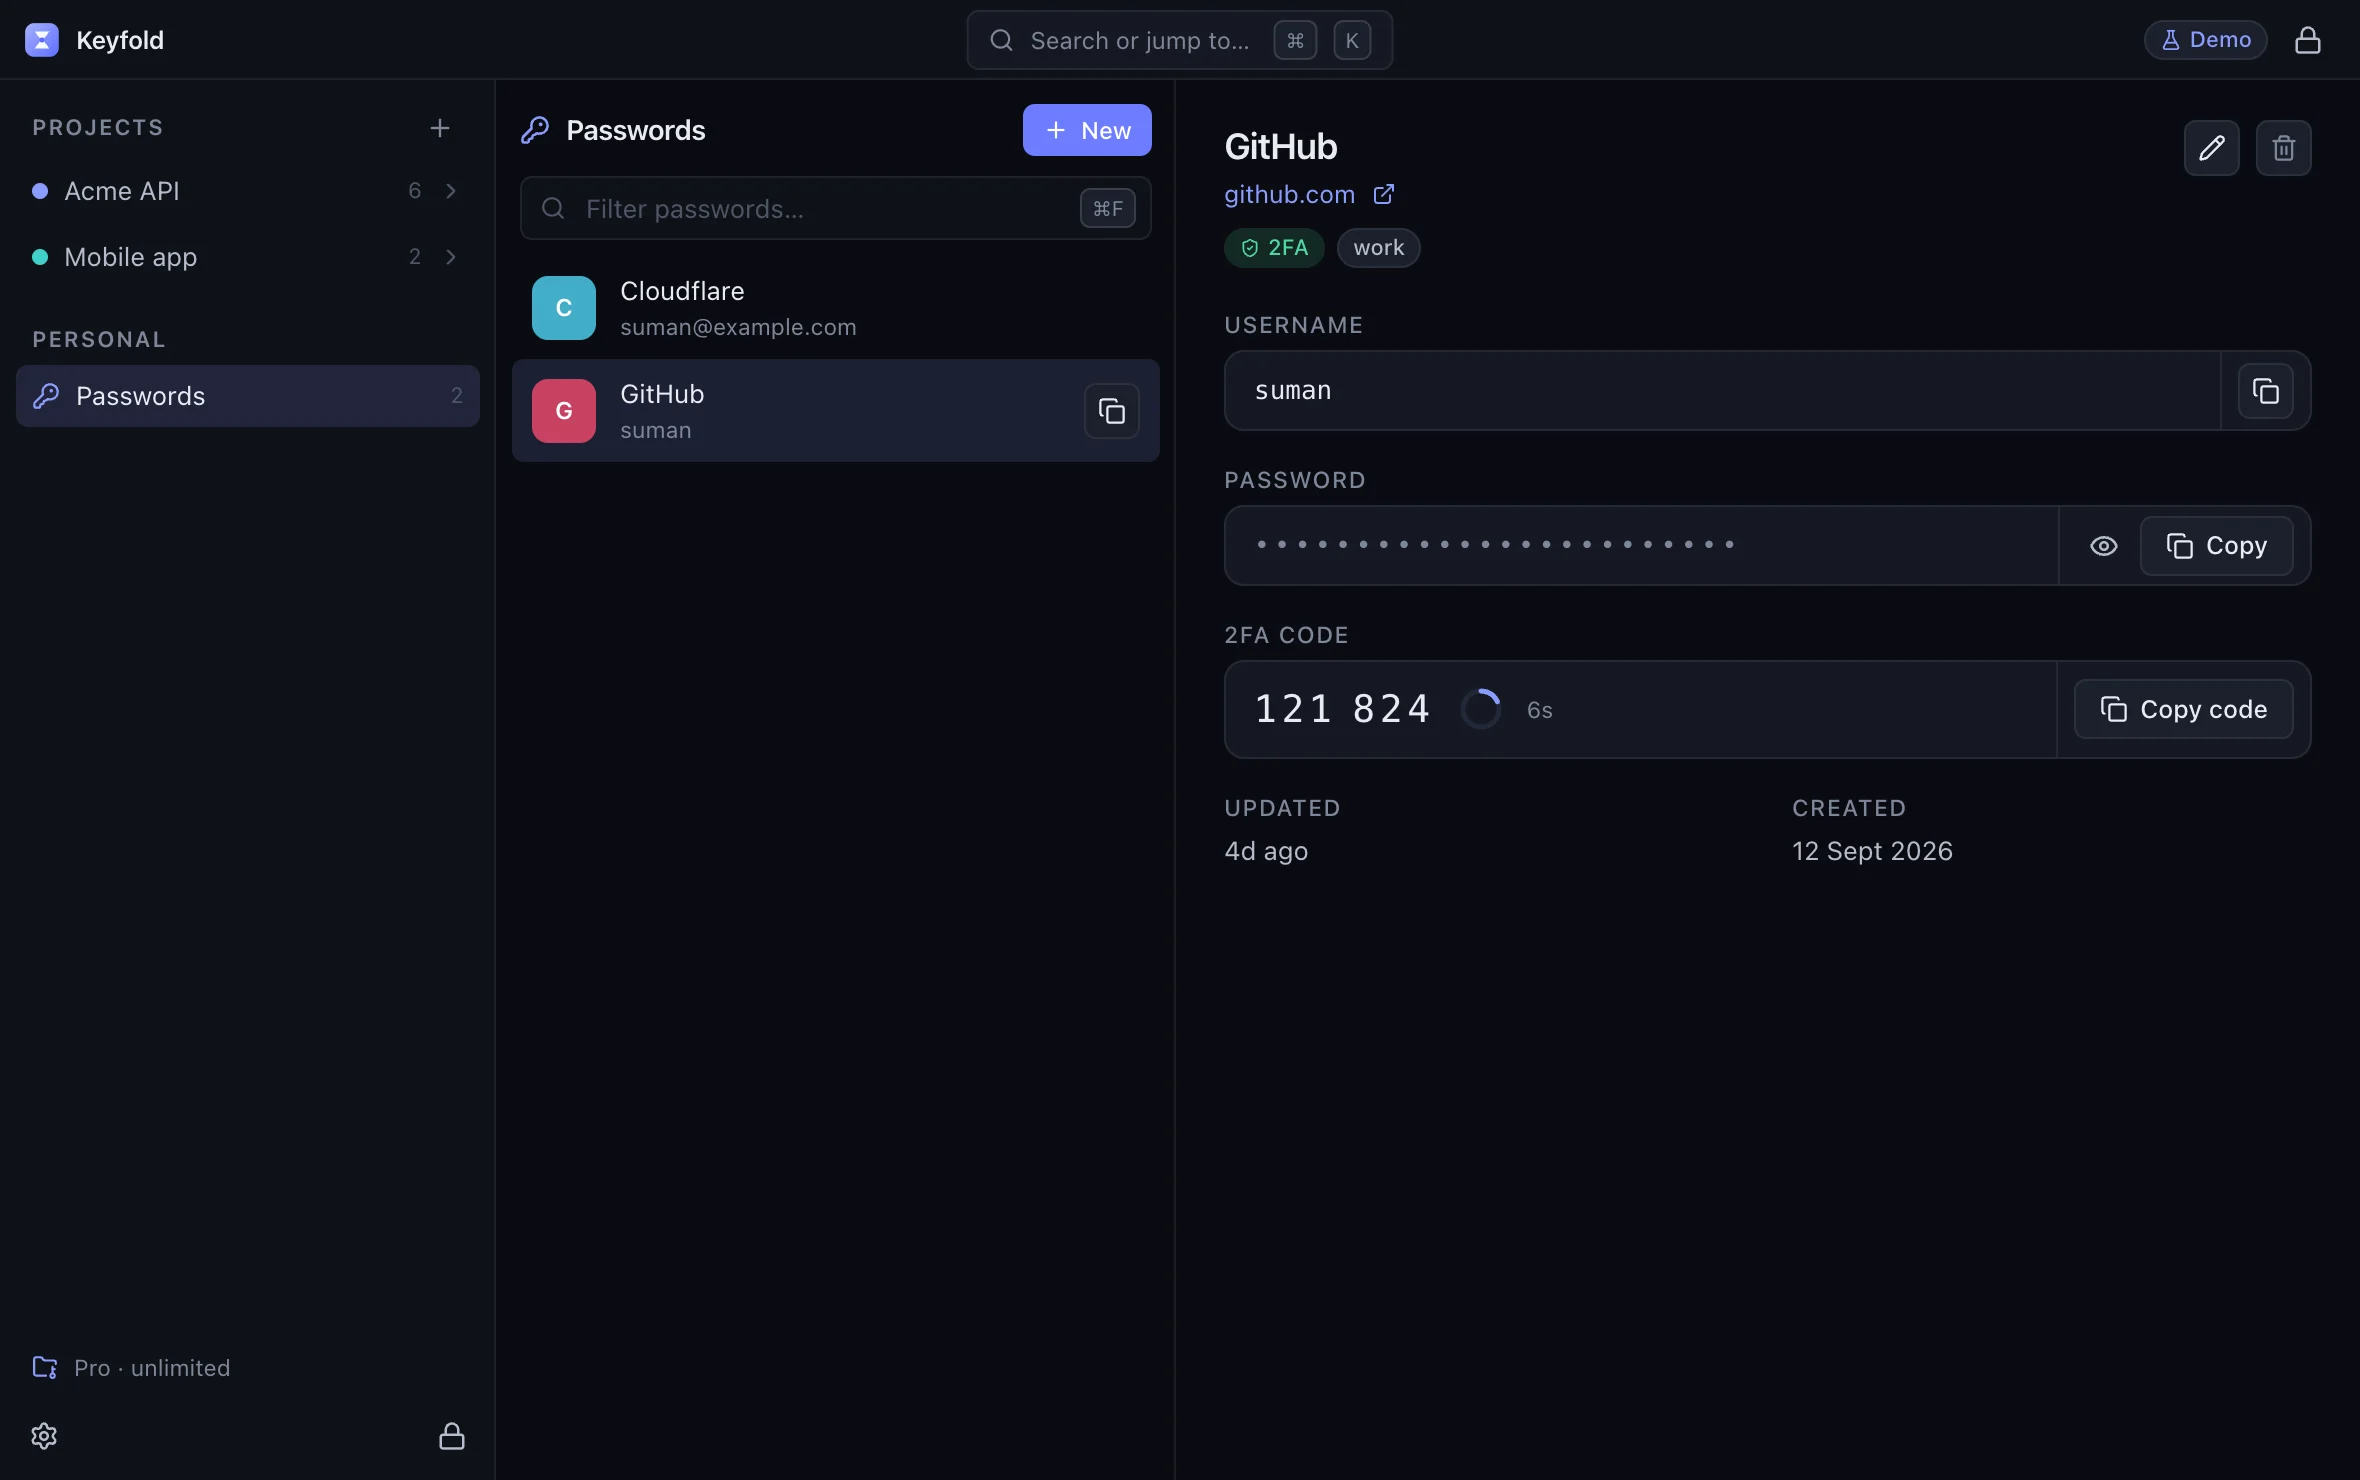Viewport: 2360px width, 1480px height.
Task: Expand Mobile app project chevron
Action: (x=451, y=257)
